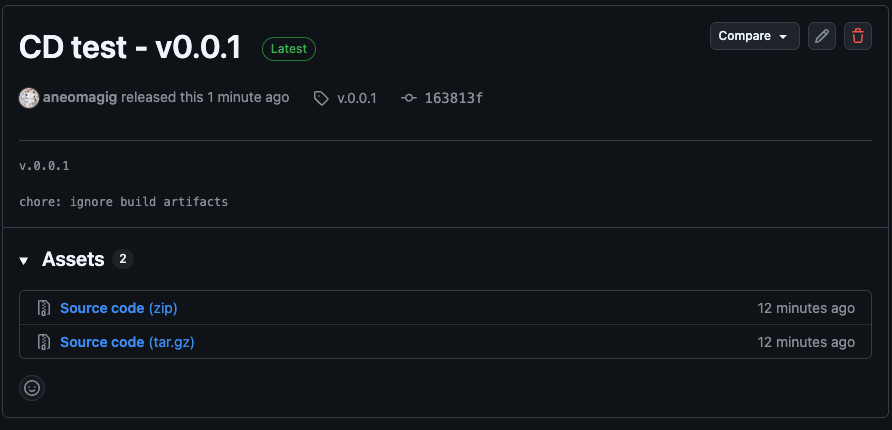Image resolution: width=892 pixels, height=430 pixels.
Task: Click the commit icon beside 163813f
Action: 408,98
